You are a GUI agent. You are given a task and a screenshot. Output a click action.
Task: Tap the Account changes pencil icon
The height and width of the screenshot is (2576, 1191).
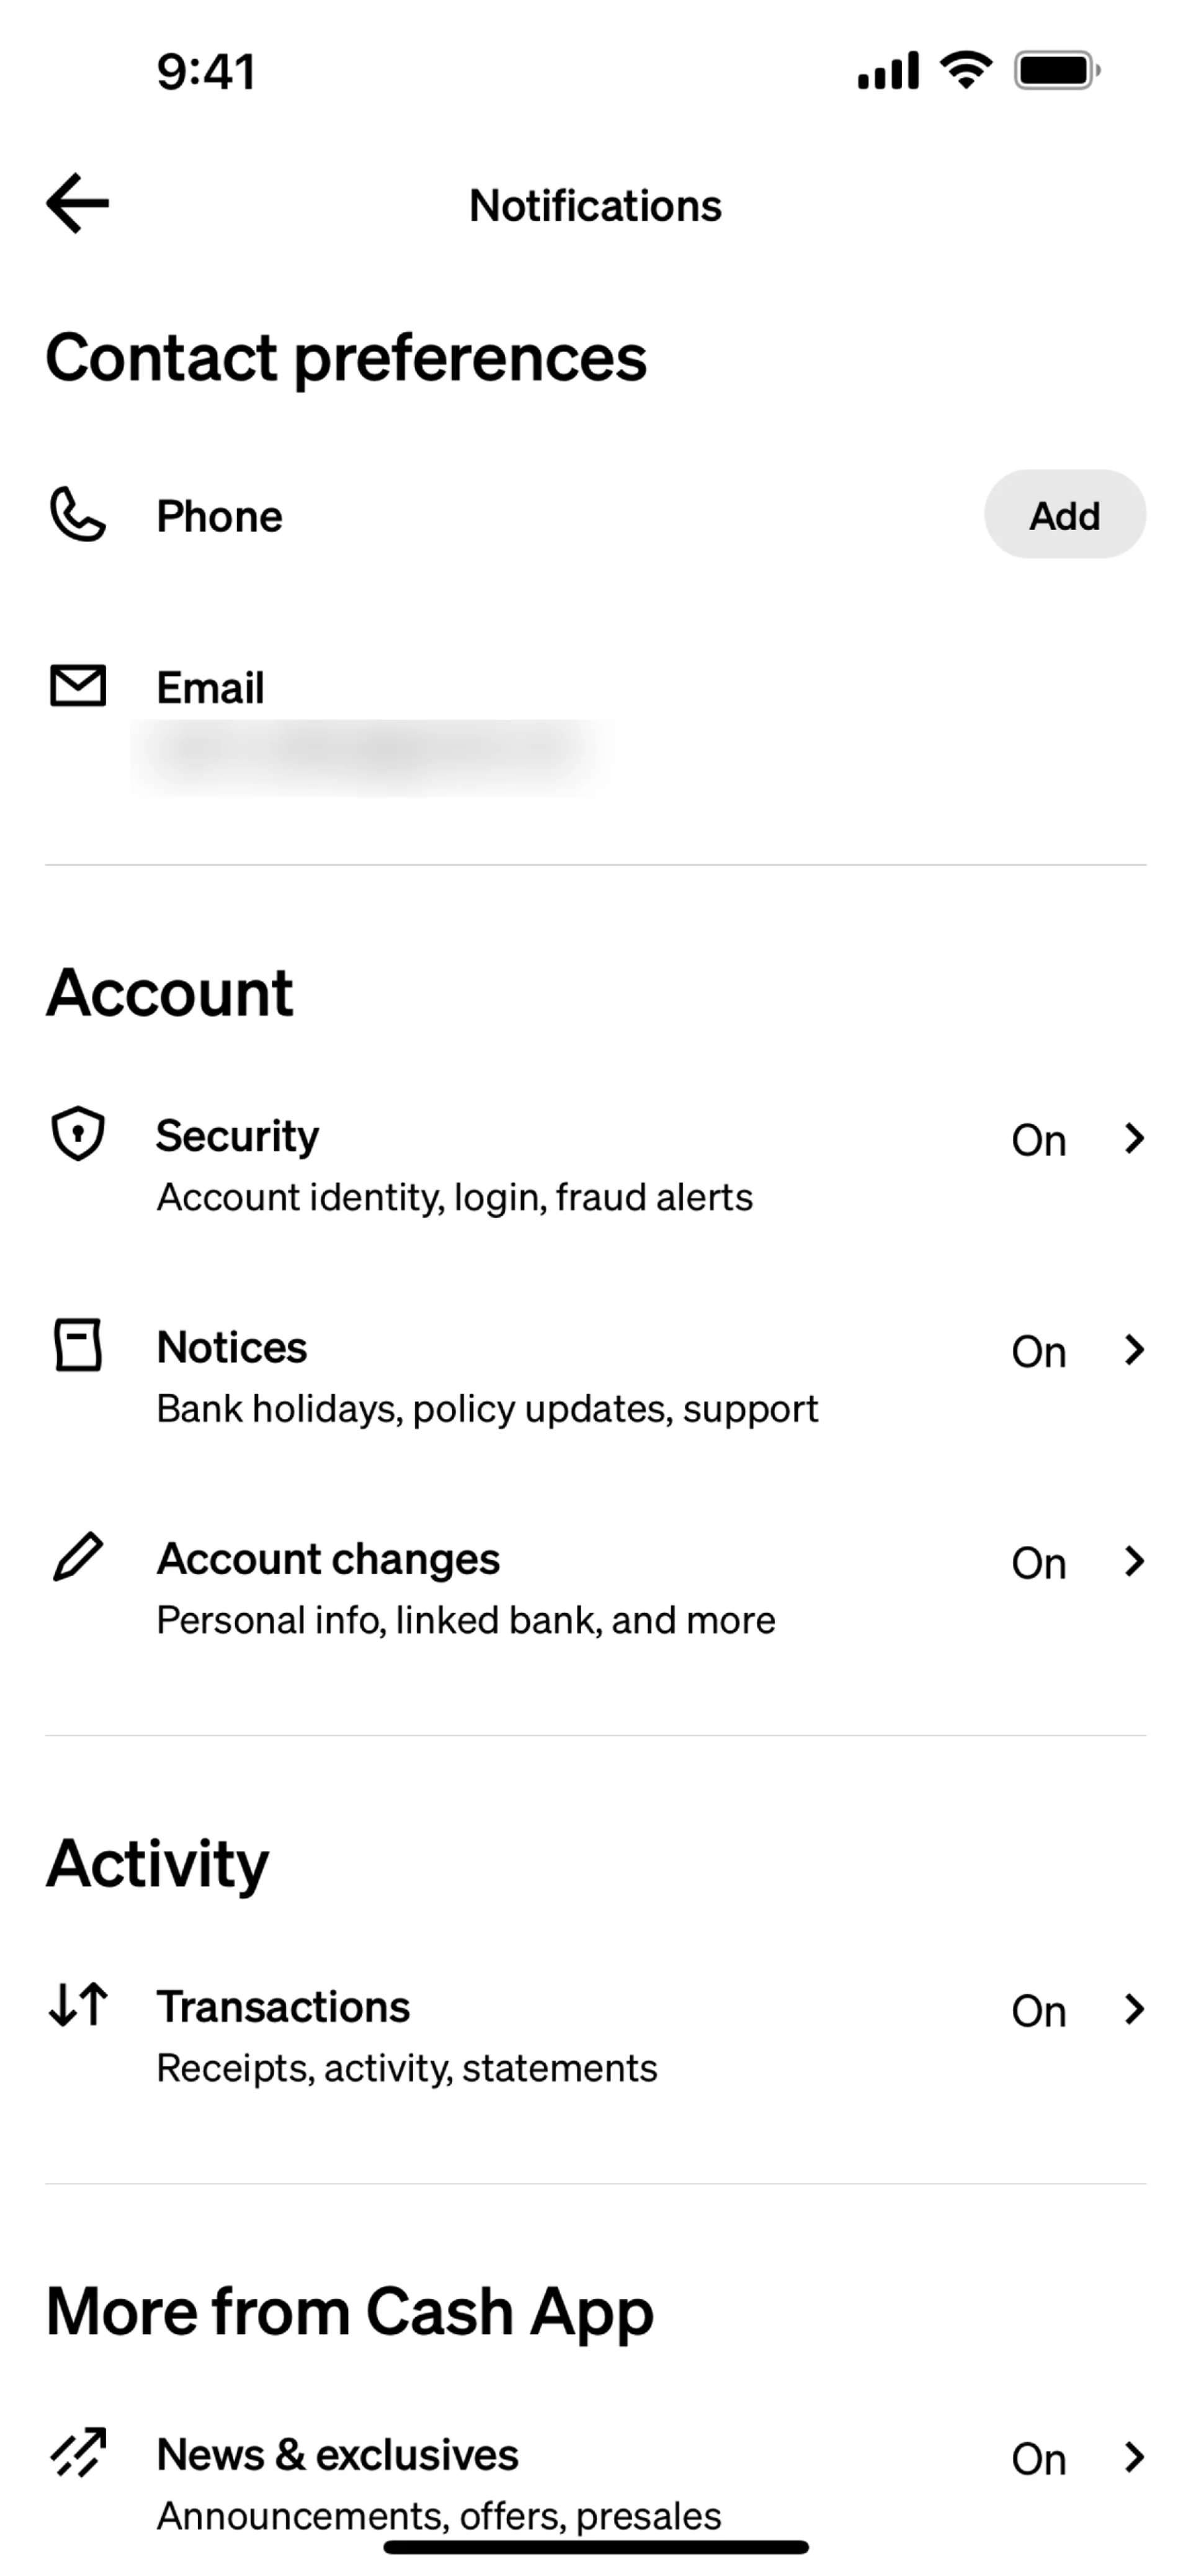click(78, 1557)
